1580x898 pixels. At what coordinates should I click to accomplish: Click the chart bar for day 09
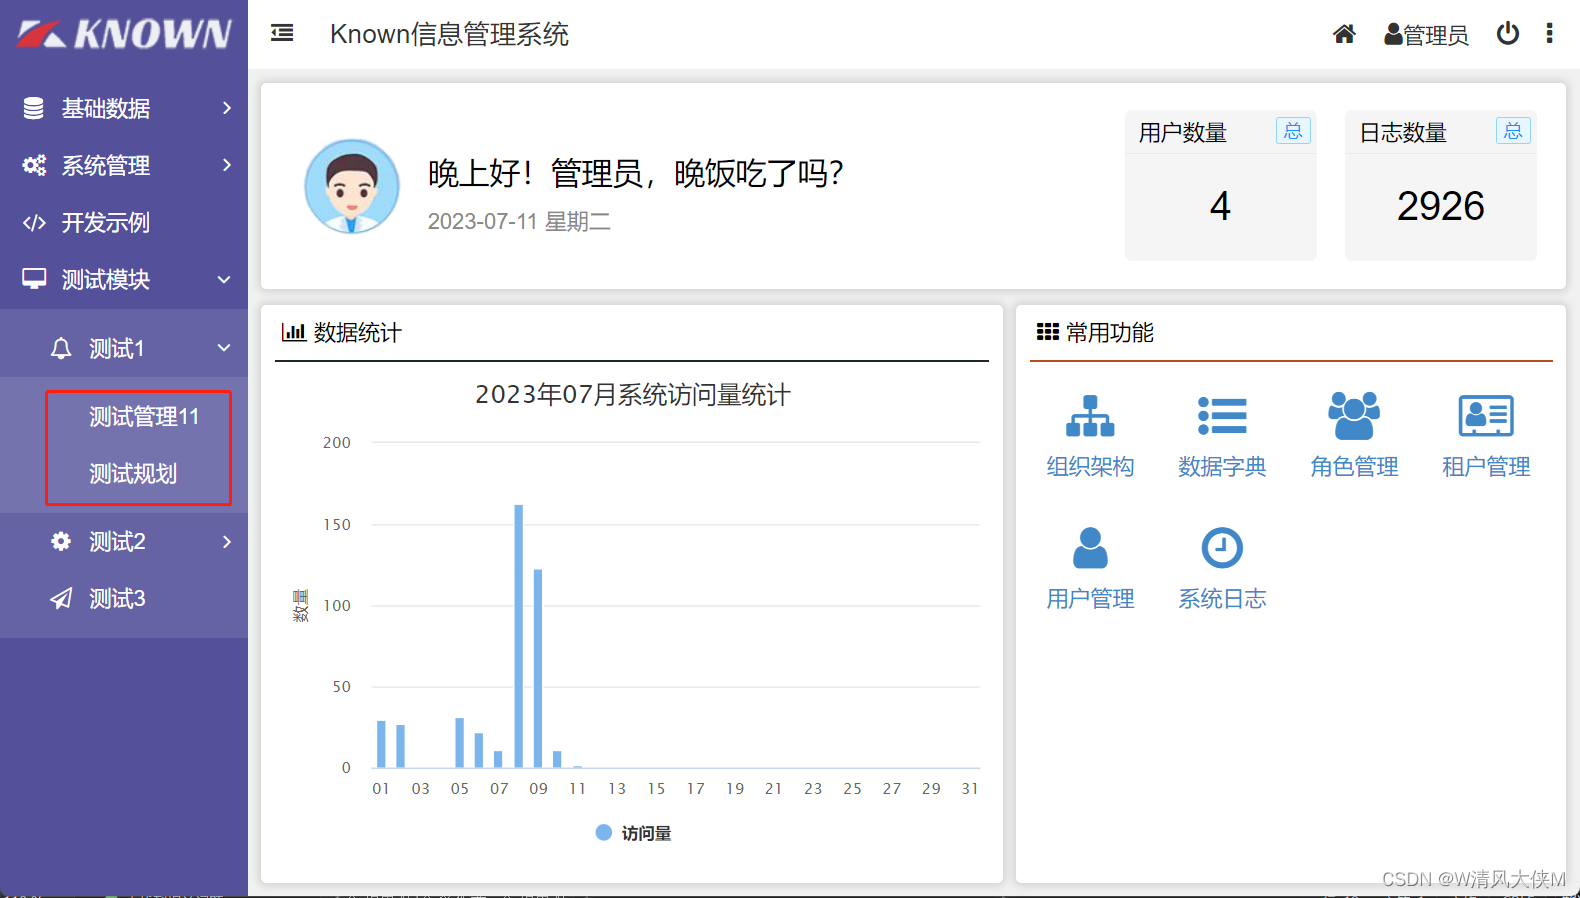click(538, 668)
